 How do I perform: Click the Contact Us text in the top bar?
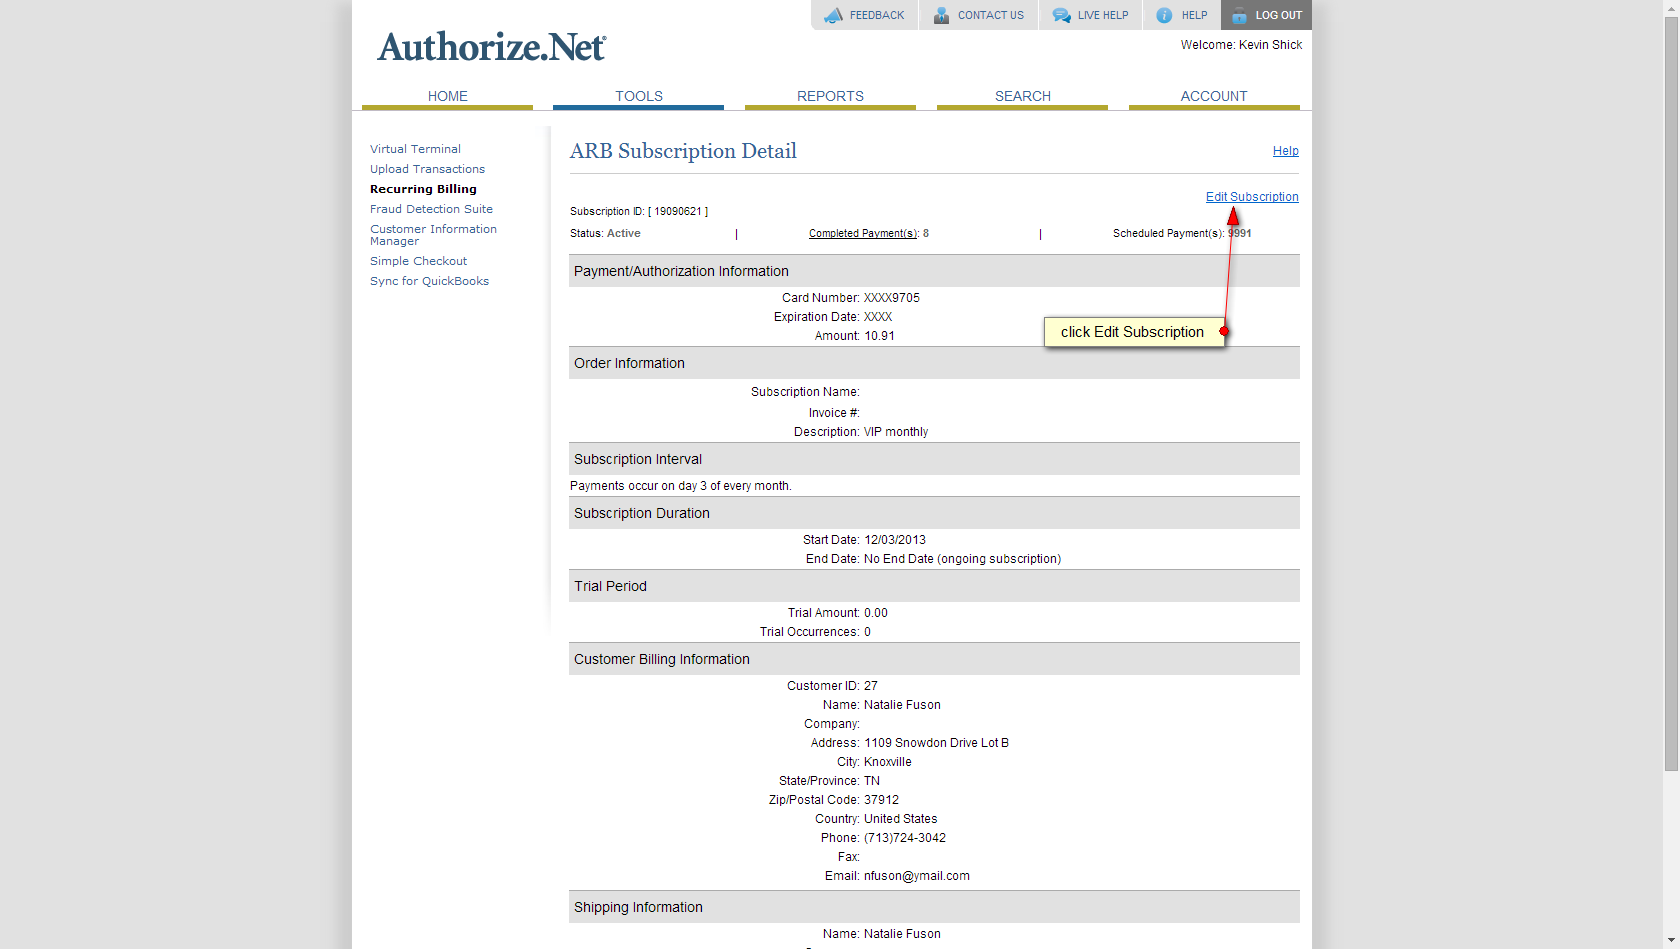pyautogui.click(x=991, y=15)
